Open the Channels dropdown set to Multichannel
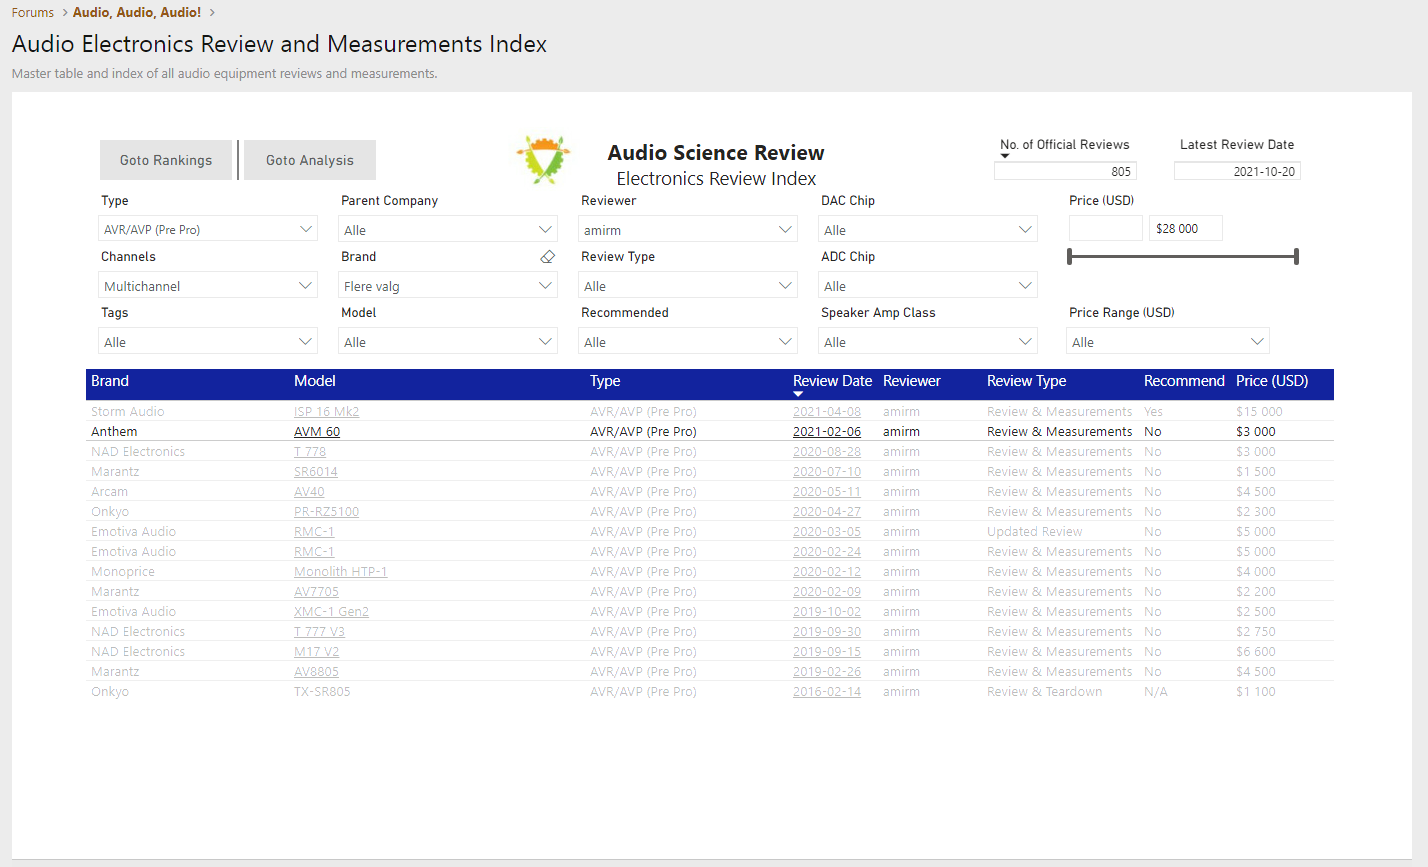Viewport: 1428px width, 867px height. (207, 286)
